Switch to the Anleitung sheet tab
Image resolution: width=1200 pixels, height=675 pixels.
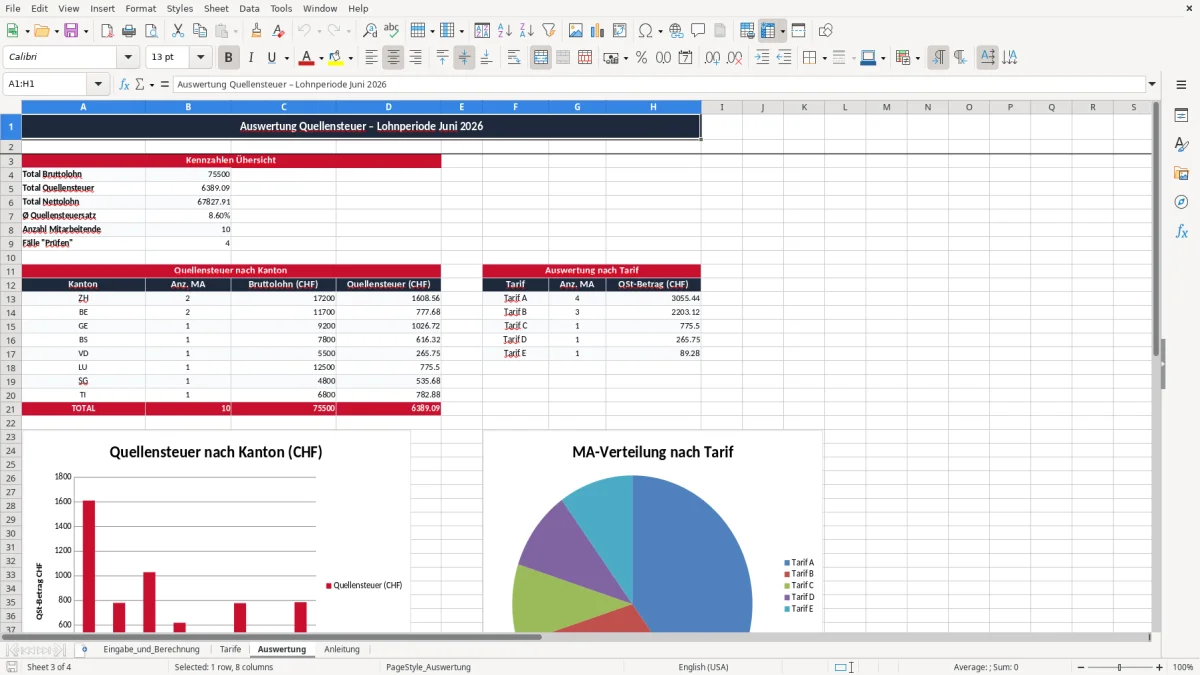(342, 649)
